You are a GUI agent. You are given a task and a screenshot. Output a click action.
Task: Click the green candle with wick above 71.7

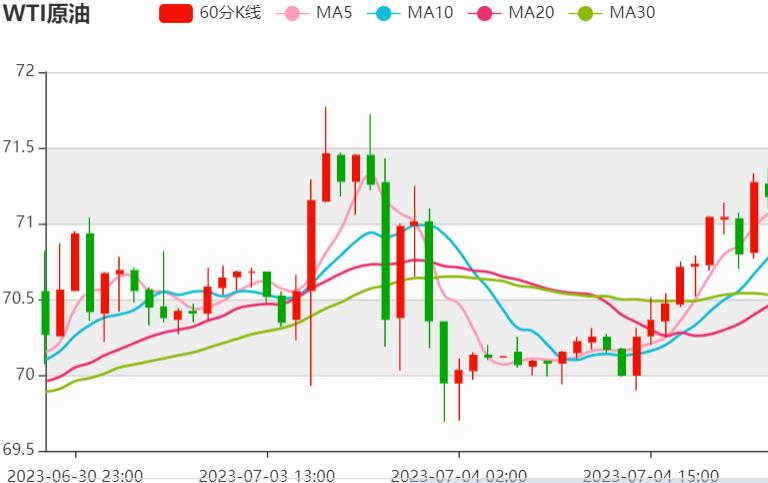coord(370,169)
